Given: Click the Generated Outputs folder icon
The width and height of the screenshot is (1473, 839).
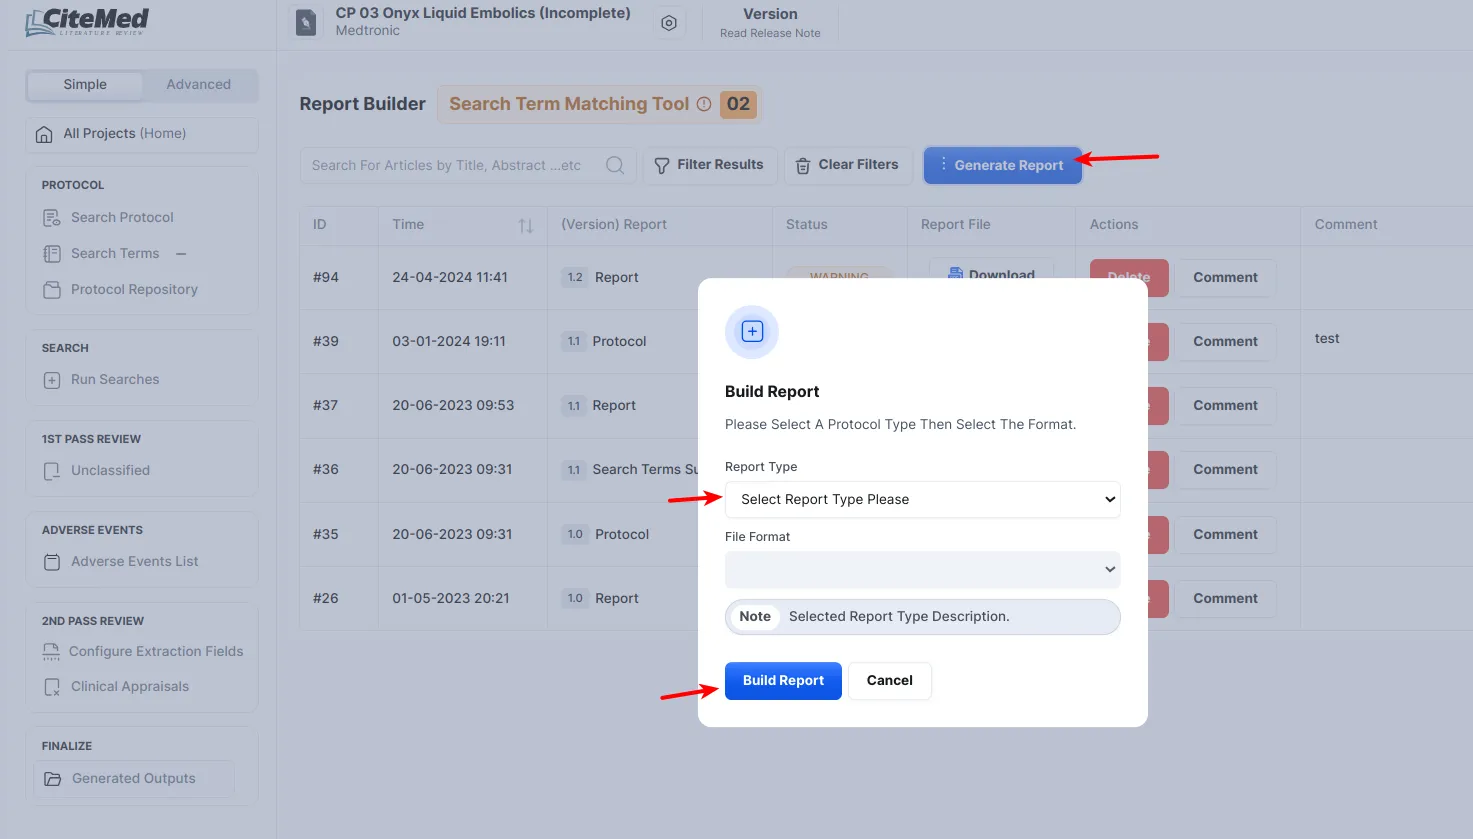Looking at the screenshot, I should [x=53, y=779].
